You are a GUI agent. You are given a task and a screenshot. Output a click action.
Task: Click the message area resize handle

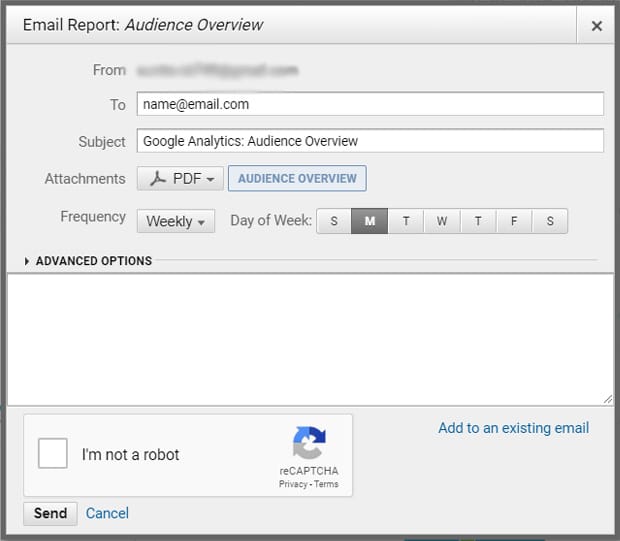[x=608, y=399]
